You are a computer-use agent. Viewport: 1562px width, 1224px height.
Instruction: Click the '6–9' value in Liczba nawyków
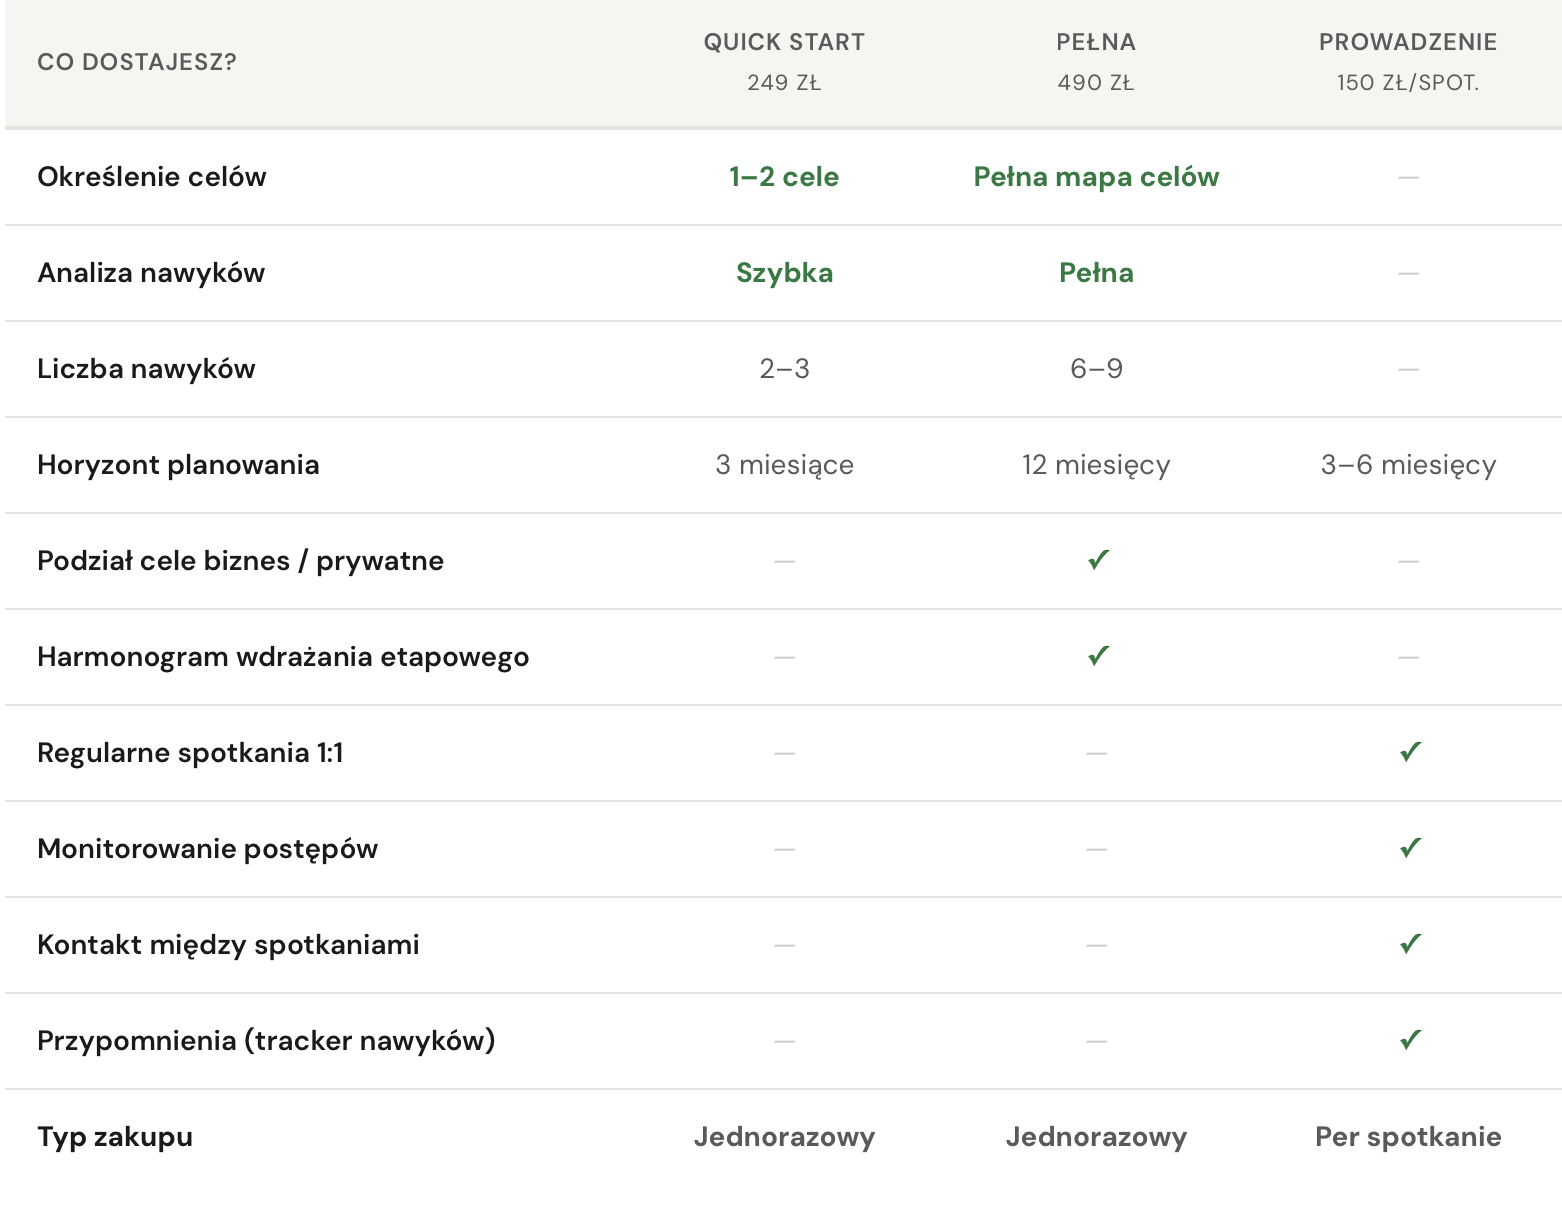click(x=1096, y=369)
